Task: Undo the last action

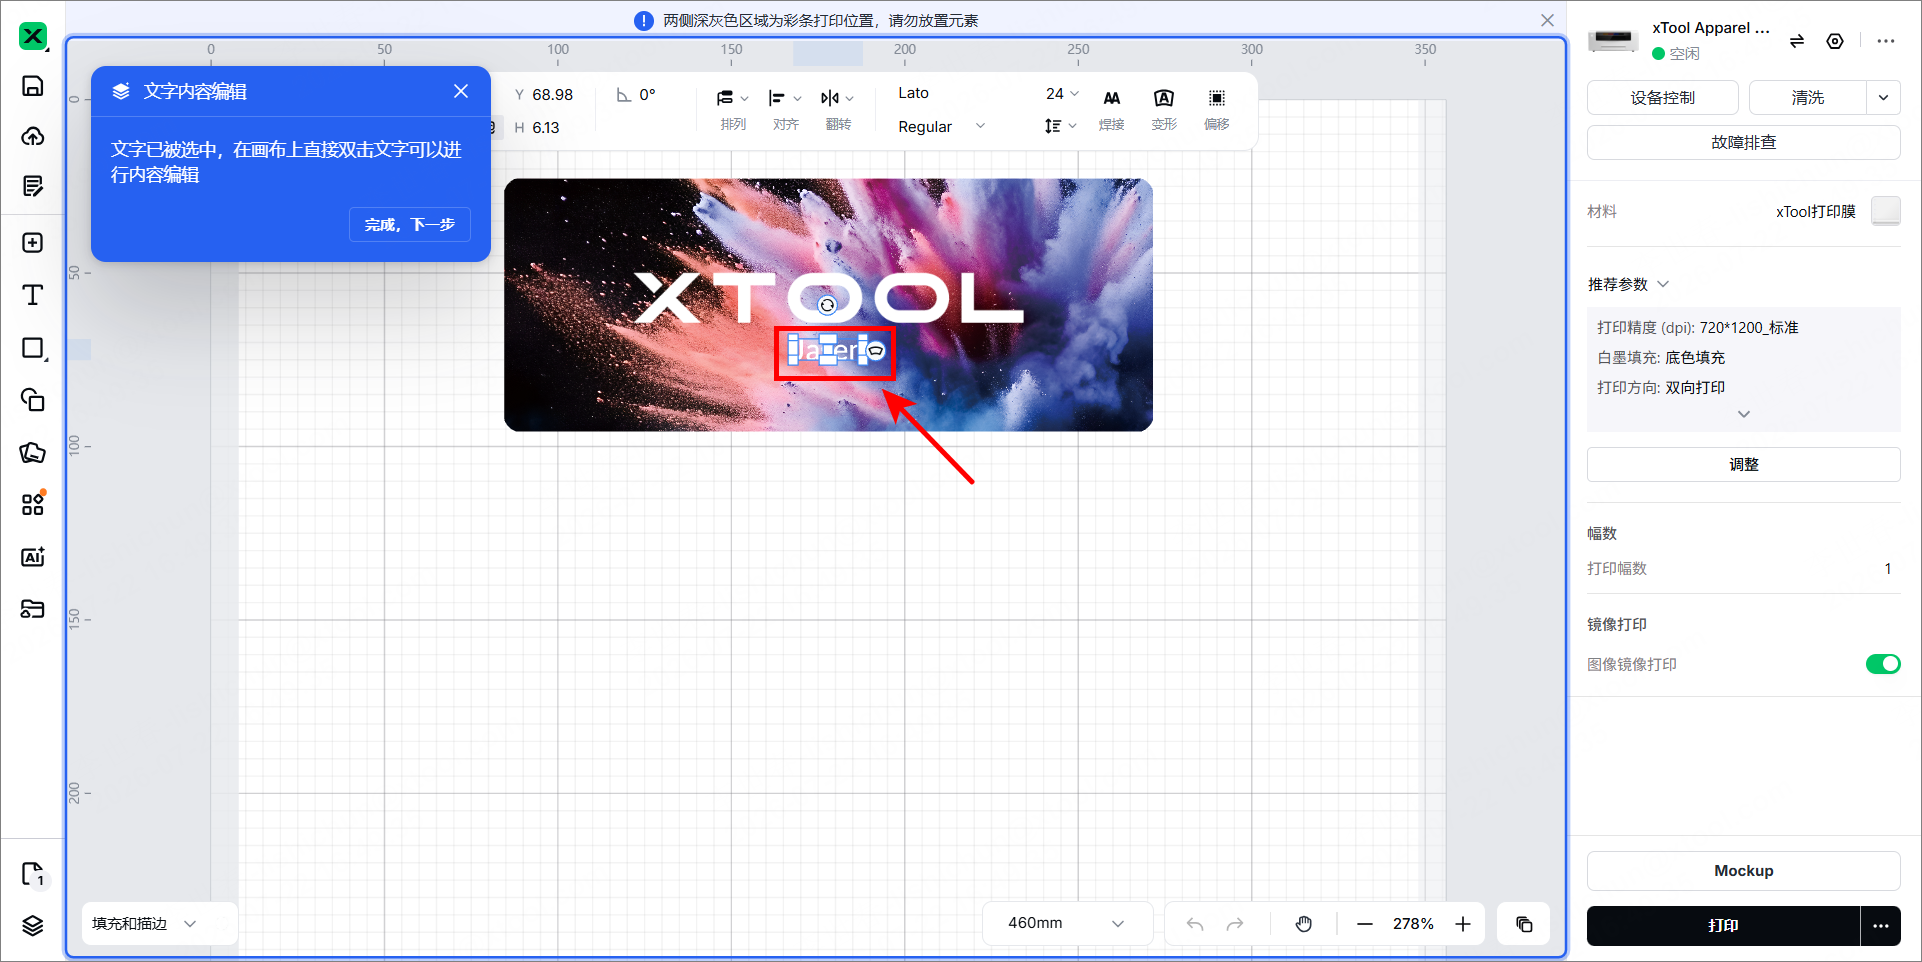Action: (1195, 924)
